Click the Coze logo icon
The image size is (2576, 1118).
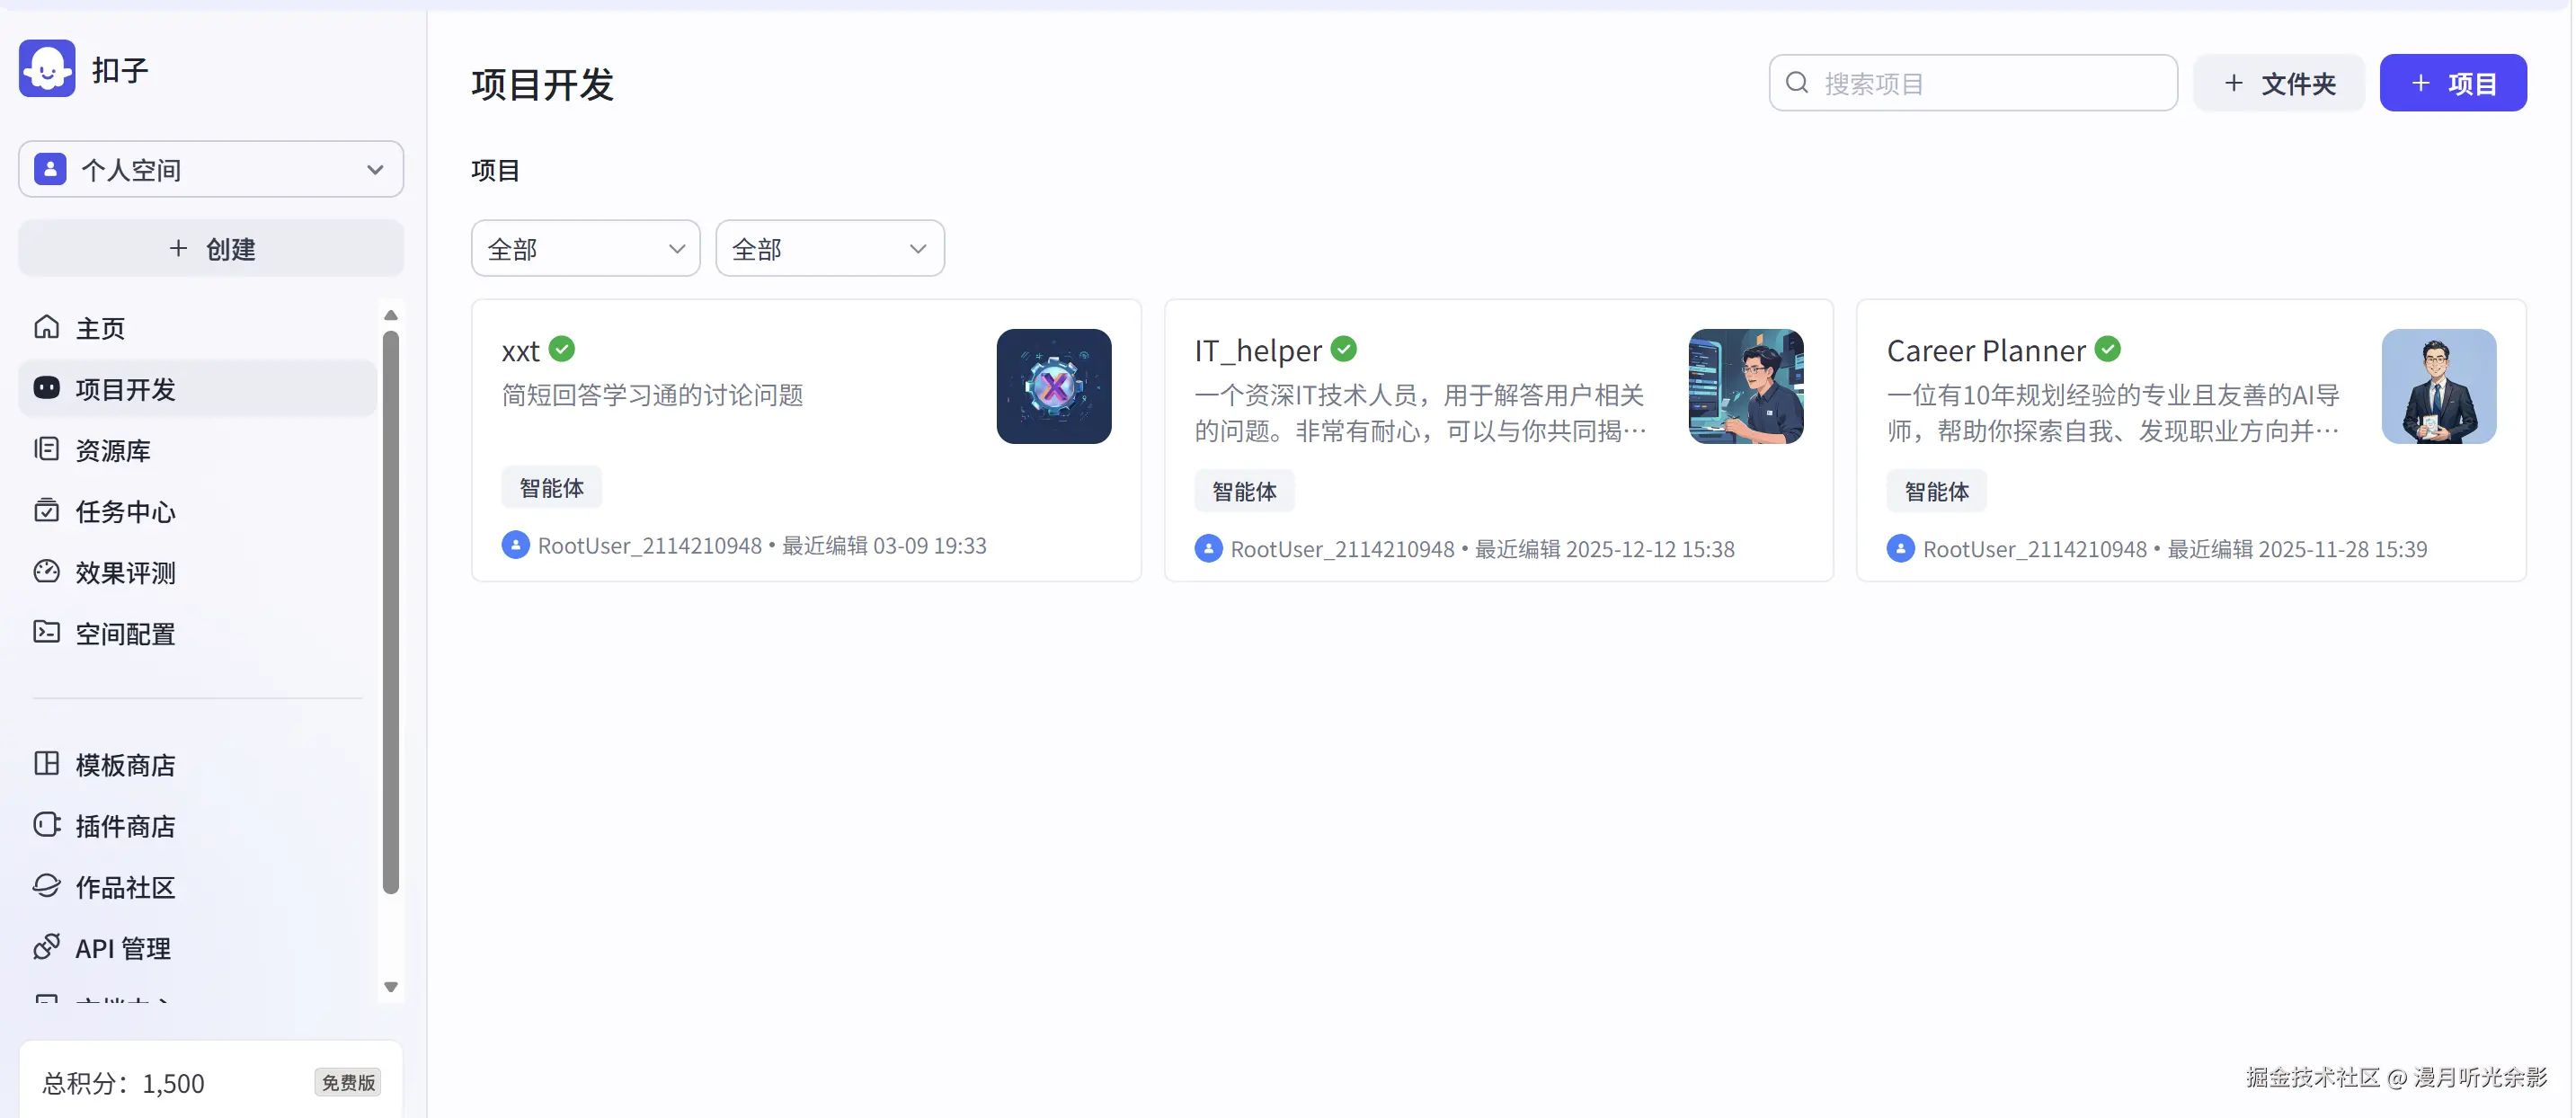pyautogui.click(x=47, y=68)
